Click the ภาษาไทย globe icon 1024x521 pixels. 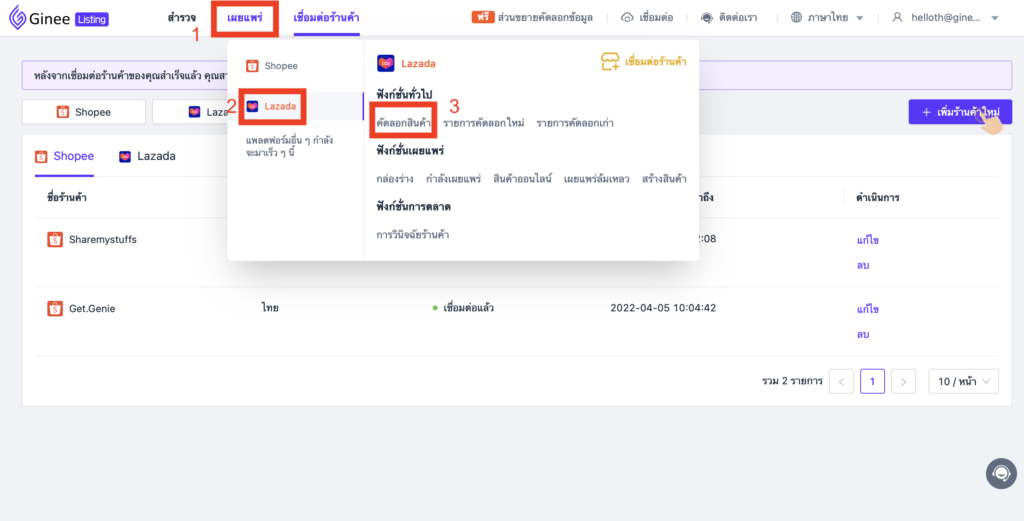(x=796, y=18)
